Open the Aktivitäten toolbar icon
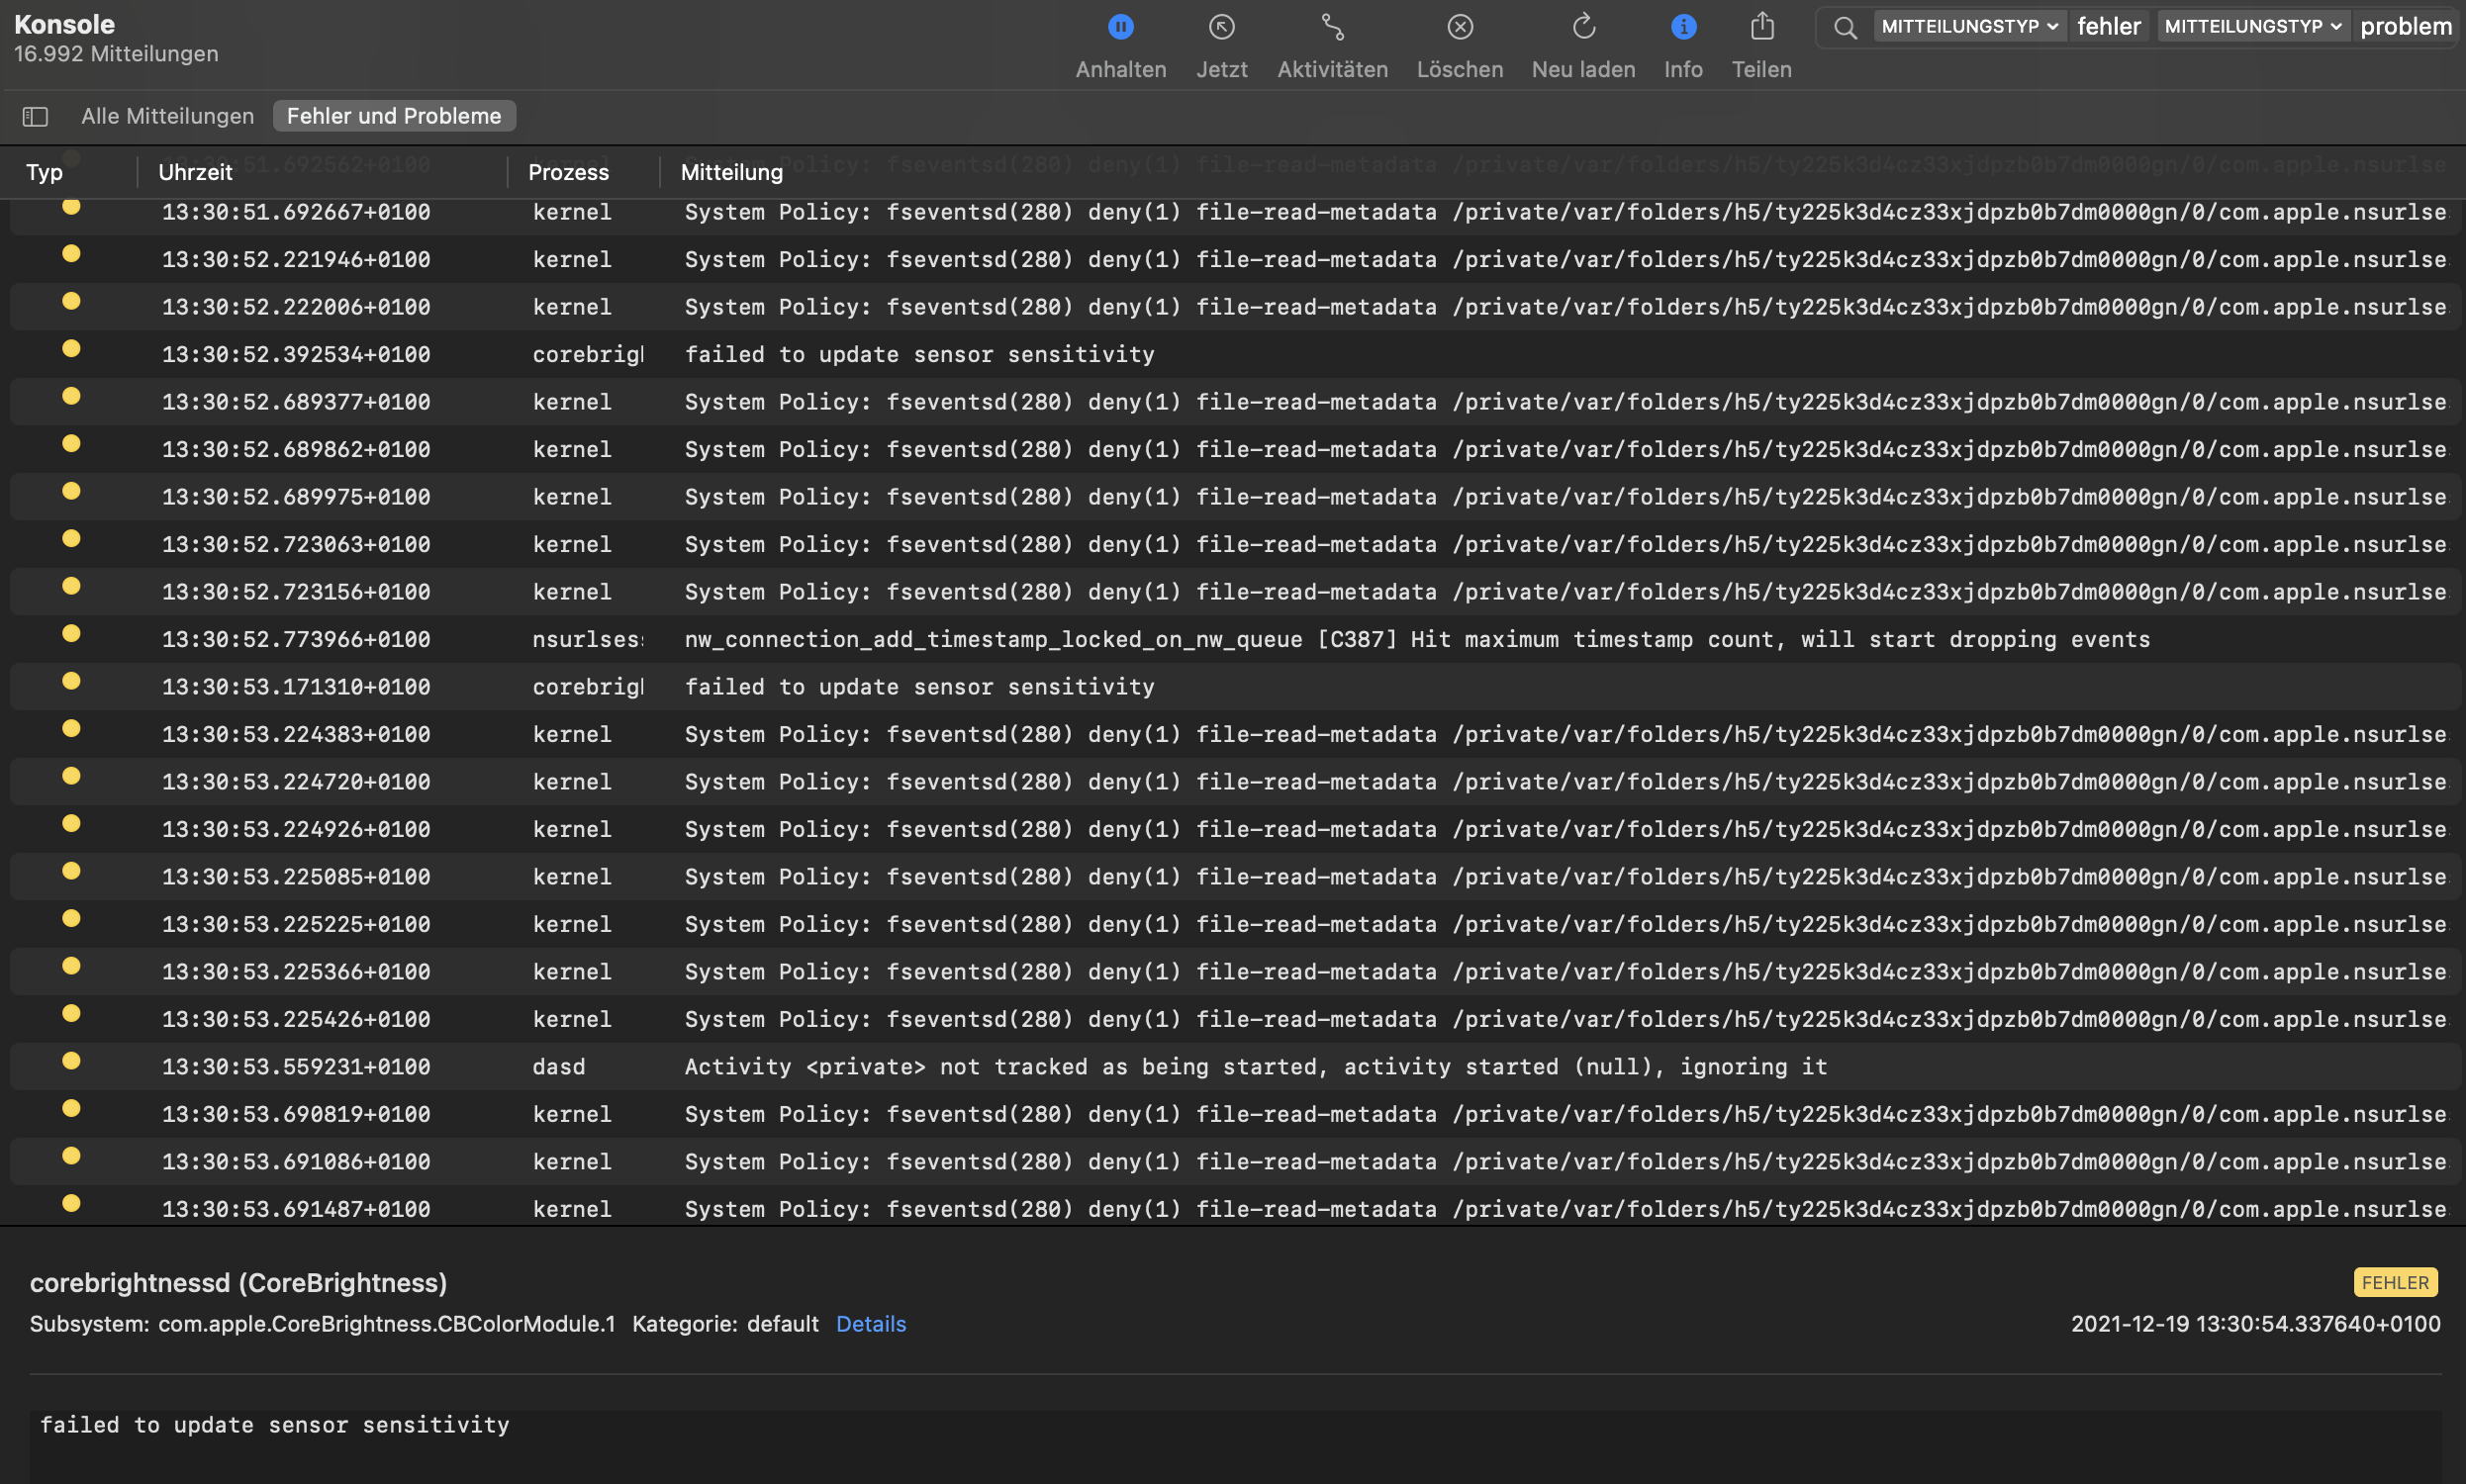This screenshot has width=2466, height=1484. 1332,28
